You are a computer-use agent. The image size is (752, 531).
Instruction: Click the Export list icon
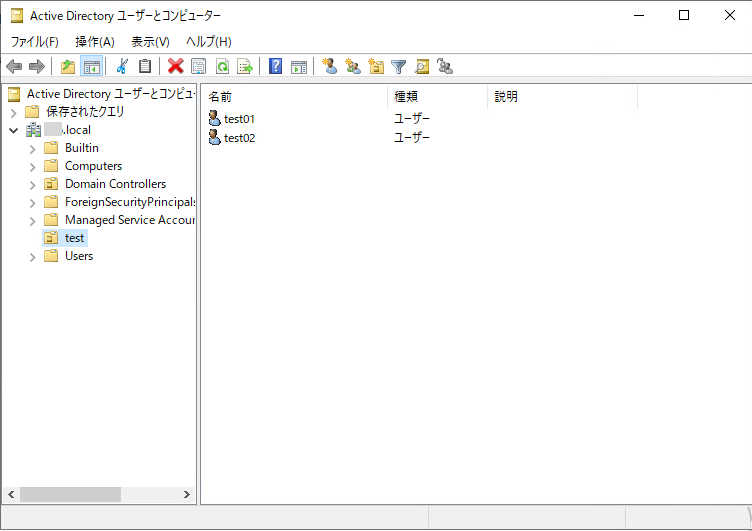[x=245, y=66]
